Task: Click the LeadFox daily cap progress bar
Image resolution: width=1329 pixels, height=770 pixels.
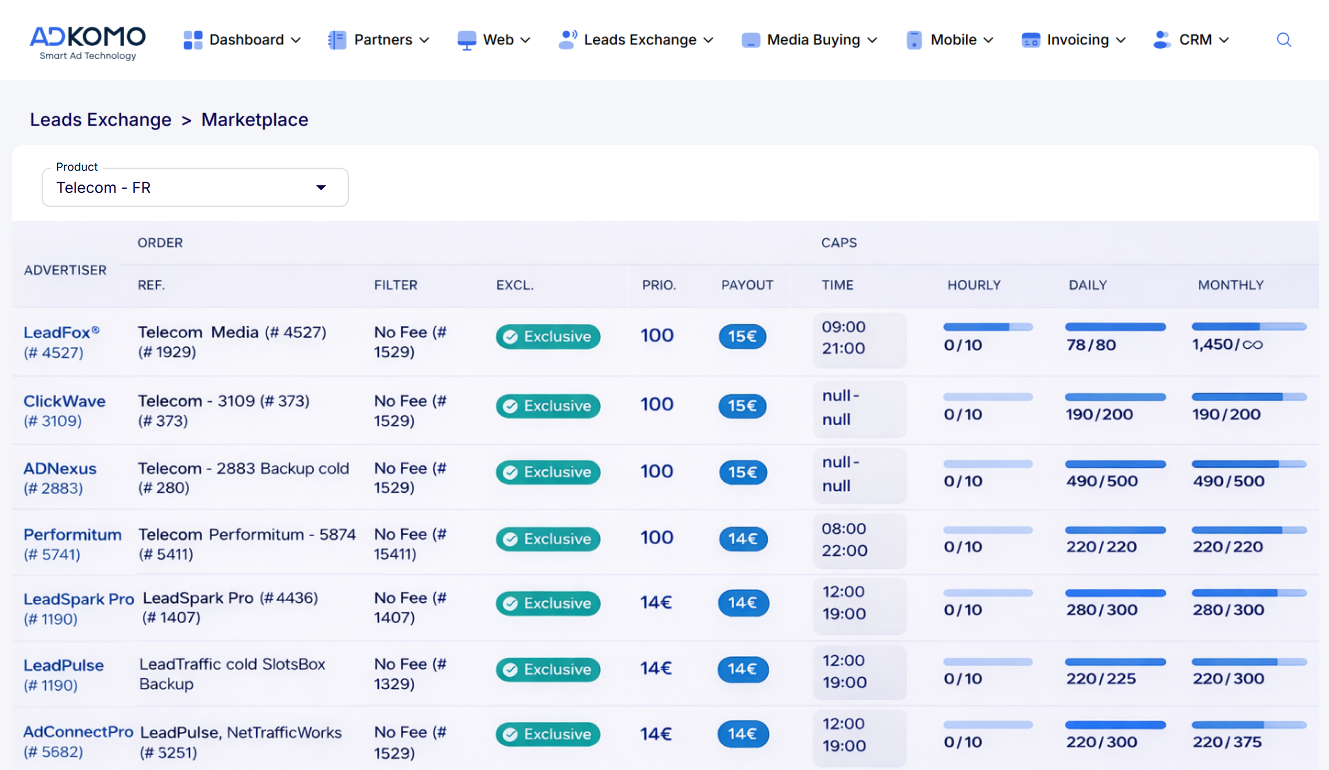Action: coord(1115,327)
